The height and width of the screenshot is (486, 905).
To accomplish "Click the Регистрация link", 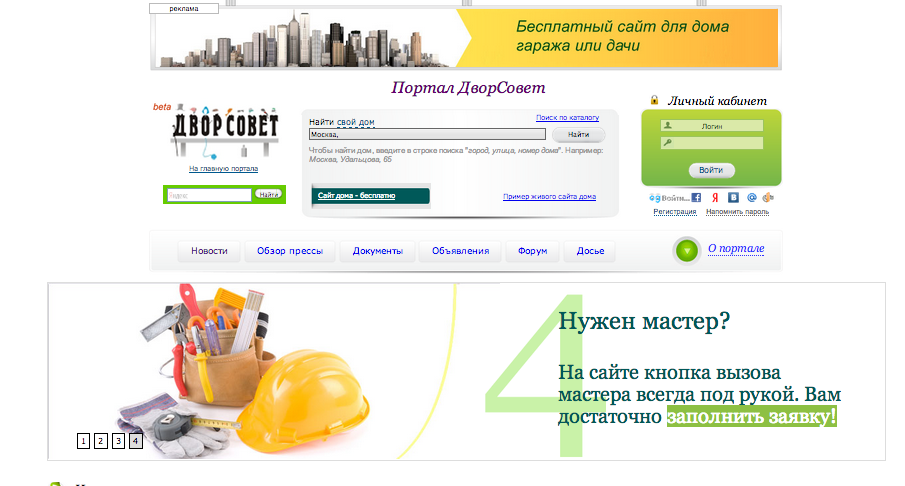I will click(674, 212).
